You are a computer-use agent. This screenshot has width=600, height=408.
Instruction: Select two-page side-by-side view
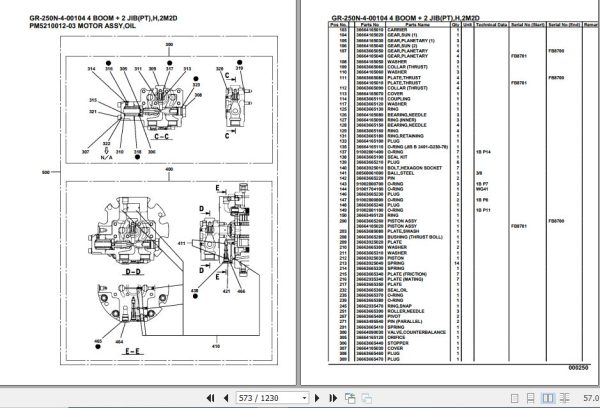point(548,398)
